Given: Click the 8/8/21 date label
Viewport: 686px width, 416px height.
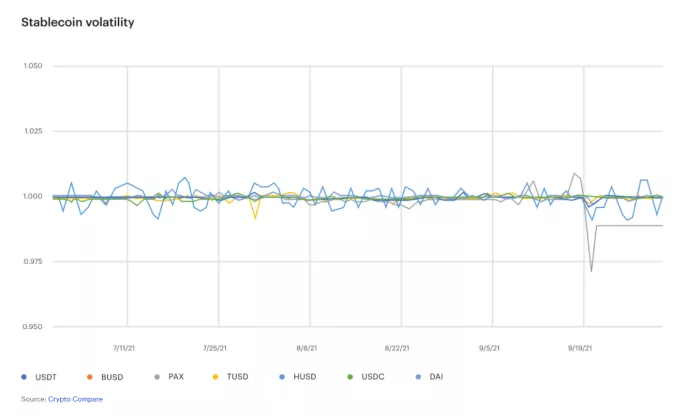Looking at the screenshot, I should pyautogui.click(x=307, y=348).
